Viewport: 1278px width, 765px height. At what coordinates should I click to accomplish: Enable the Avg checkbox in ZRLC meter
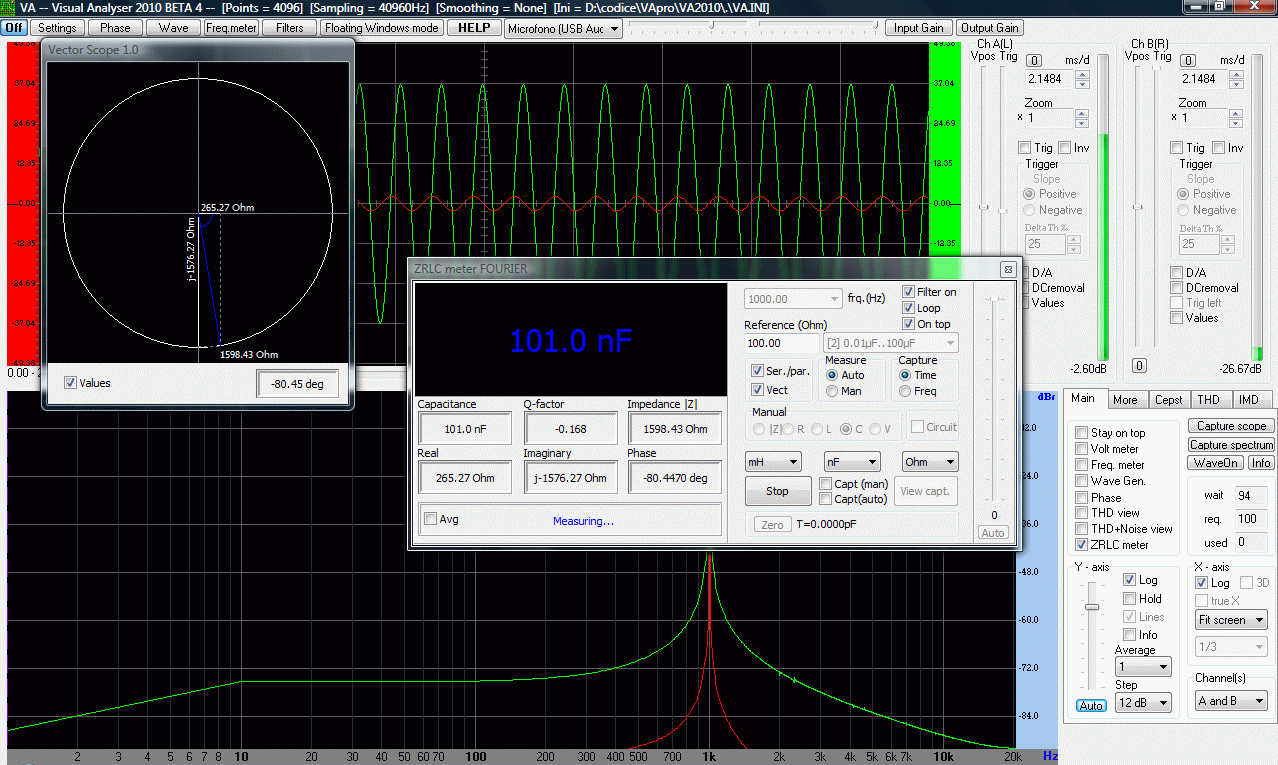[x=431, y=519]
